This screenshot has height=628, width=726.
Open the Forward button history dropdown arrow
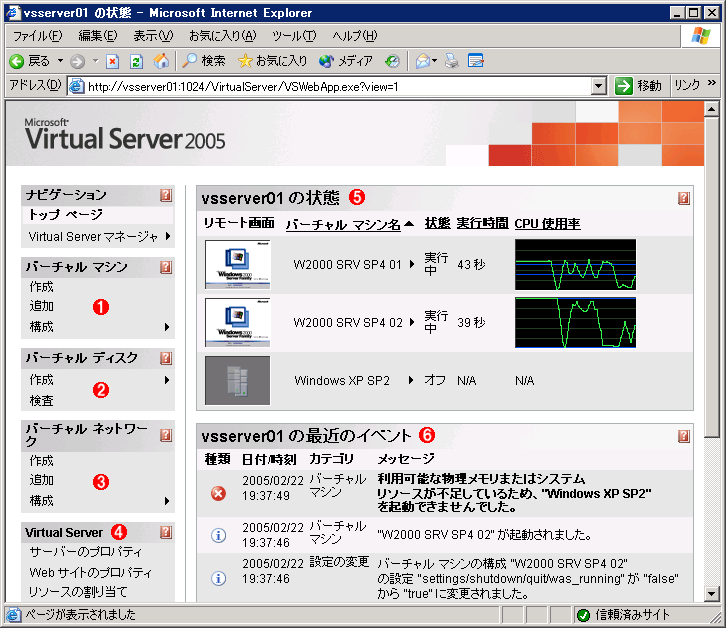95,61
